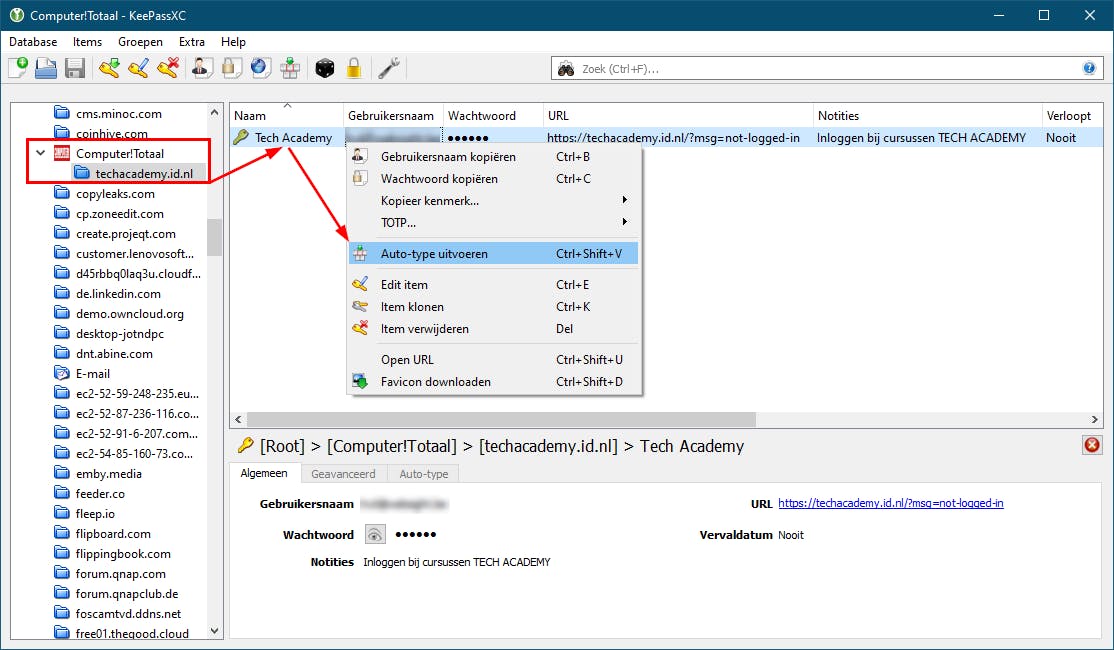Click the Open Database folder icon
The height and width of the screenshot is (650, 1114).
46,68
